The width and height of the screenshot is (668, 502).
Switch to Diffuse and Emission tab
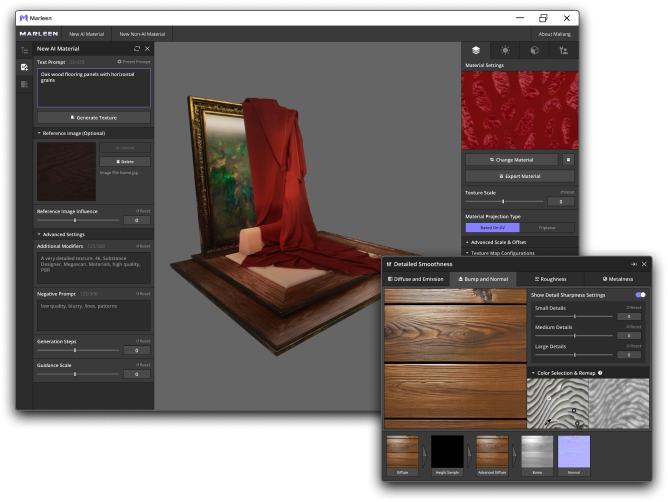click(416, 279)
